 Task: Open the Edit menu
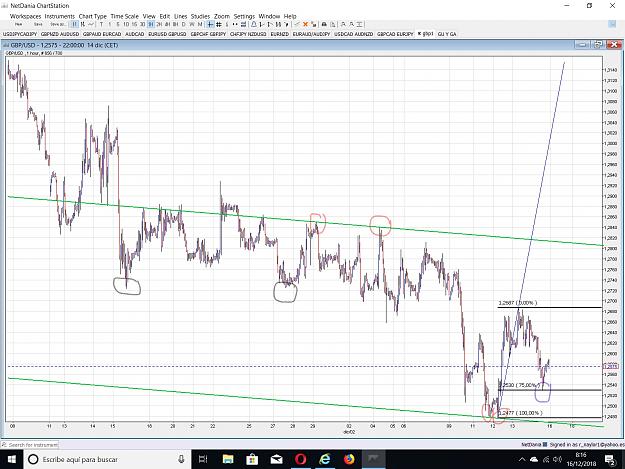click(165, 16)
